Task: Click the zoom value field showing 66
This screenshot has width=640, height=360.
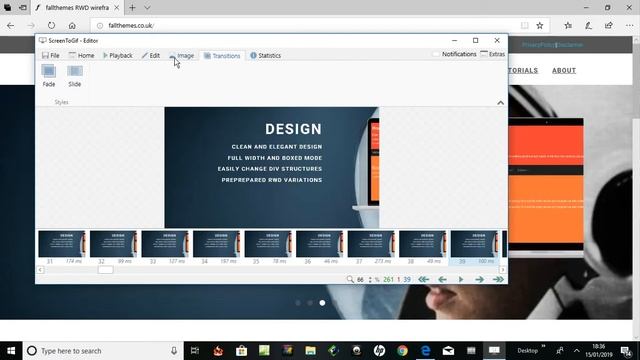Action: coord(360,280)
